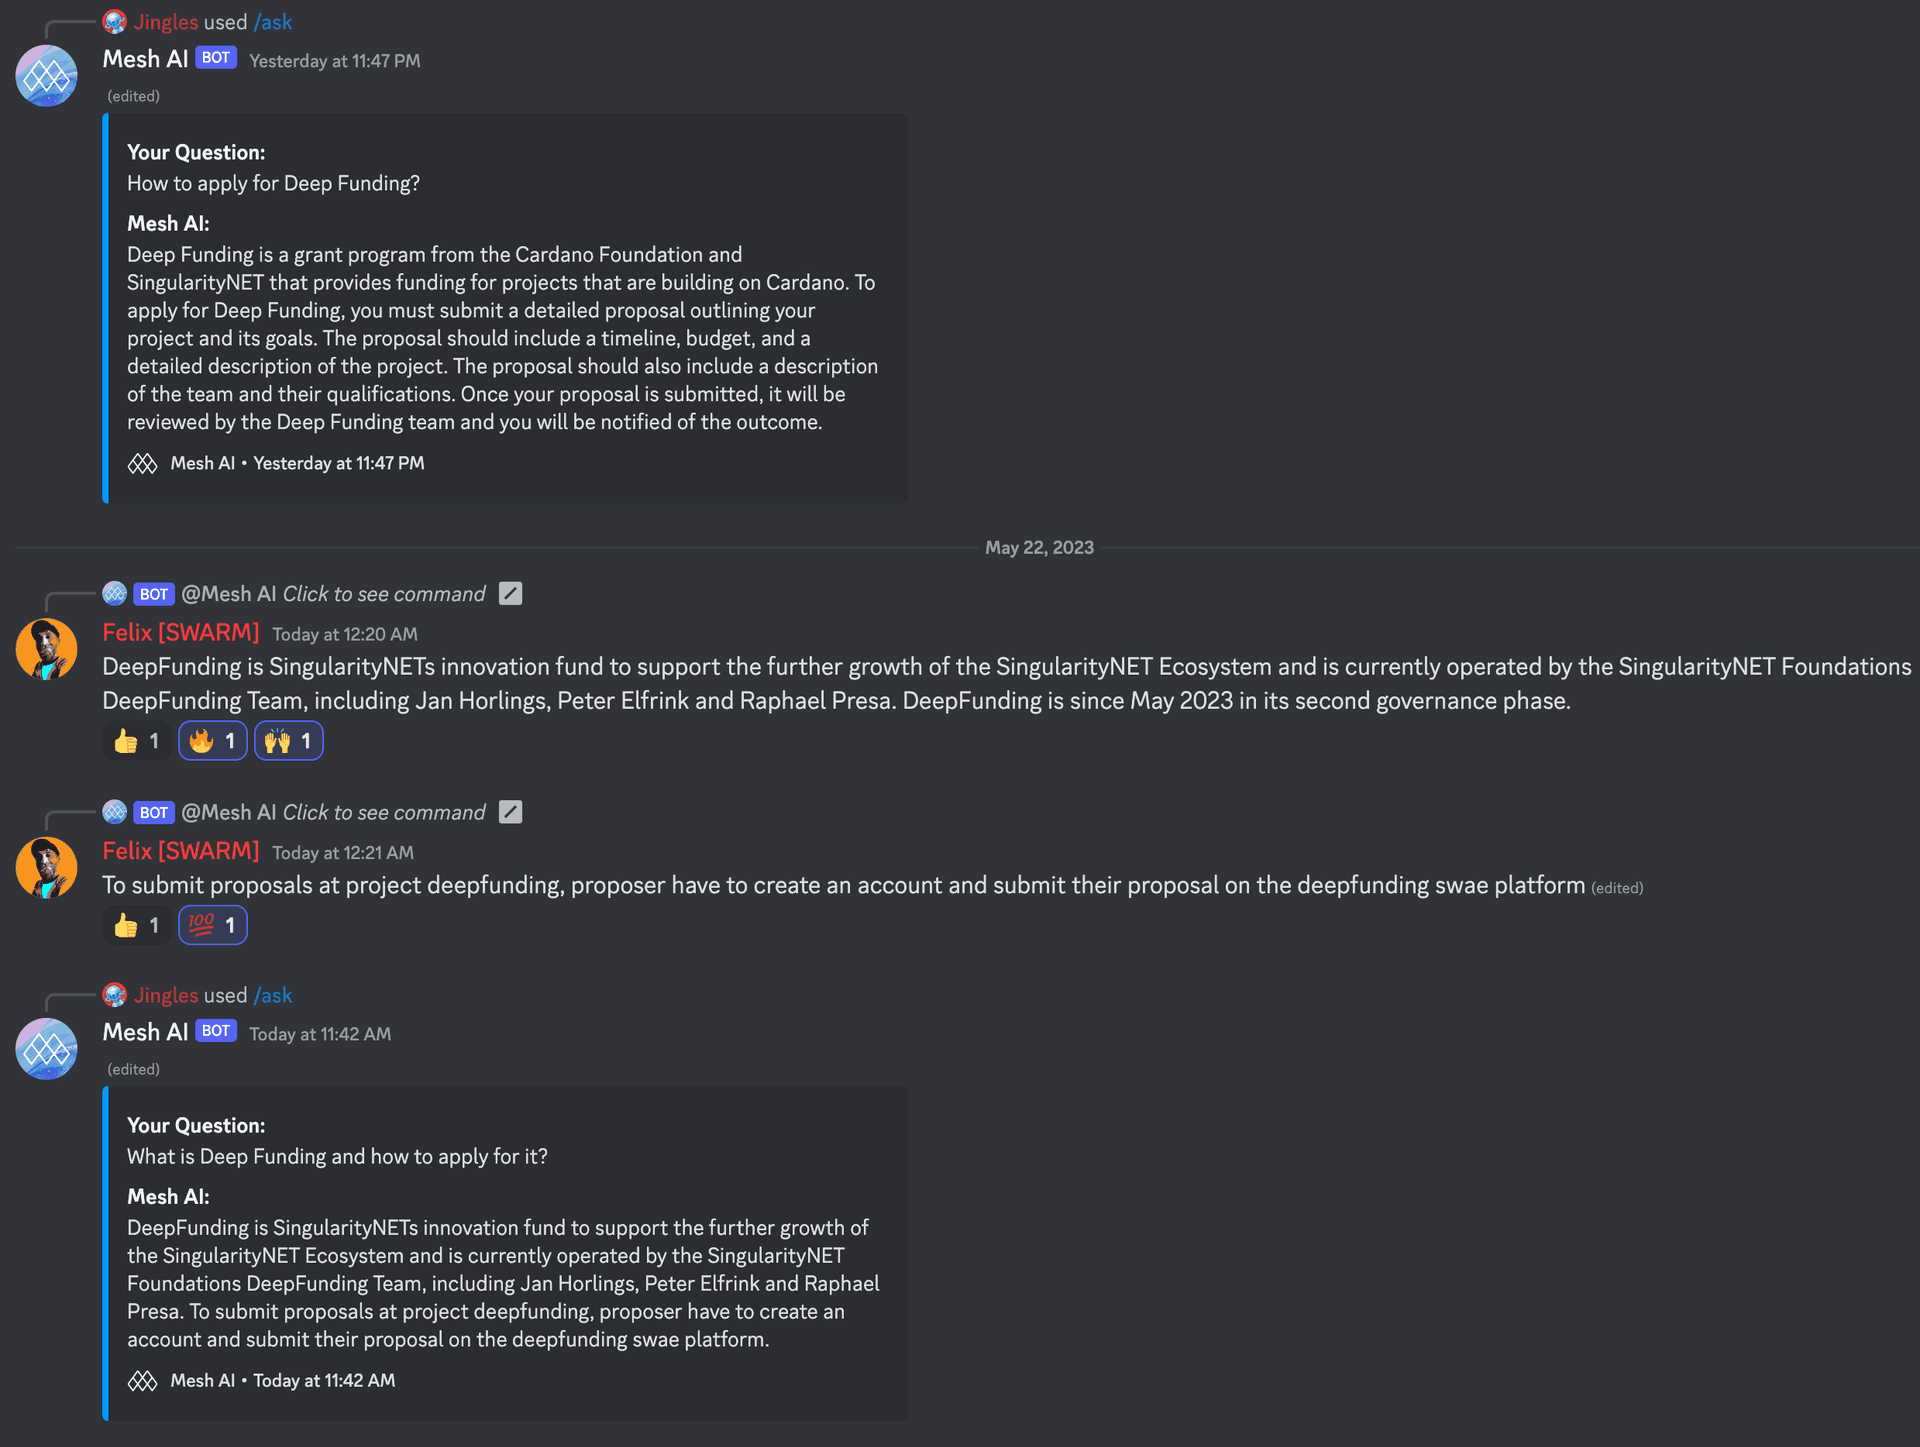The height and width of the screenshot is (1447, 1920).
Task: Open command icon beside first Click to see command
Action: point(510,594)
